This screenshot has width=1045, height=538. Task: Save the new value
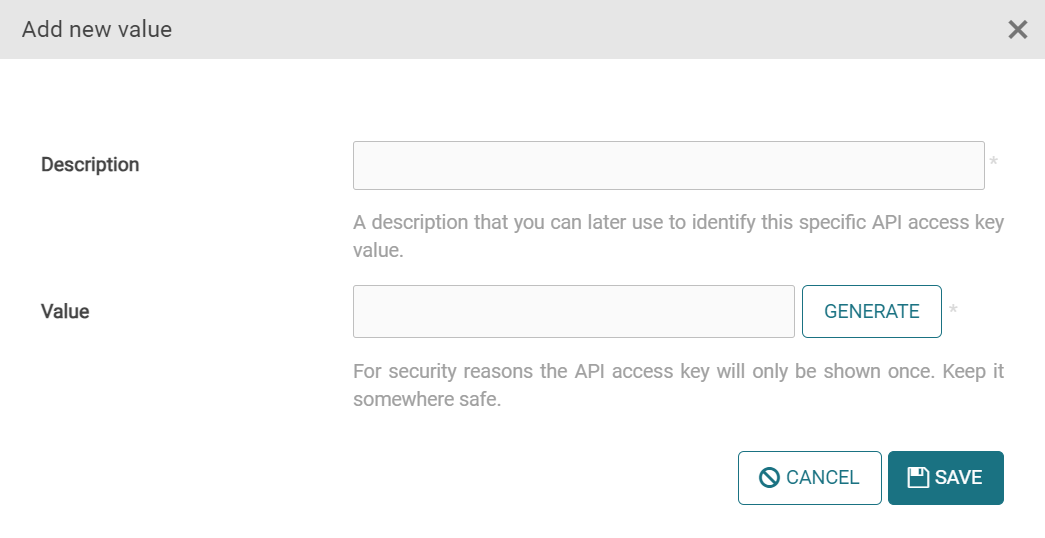pos(945,478)
